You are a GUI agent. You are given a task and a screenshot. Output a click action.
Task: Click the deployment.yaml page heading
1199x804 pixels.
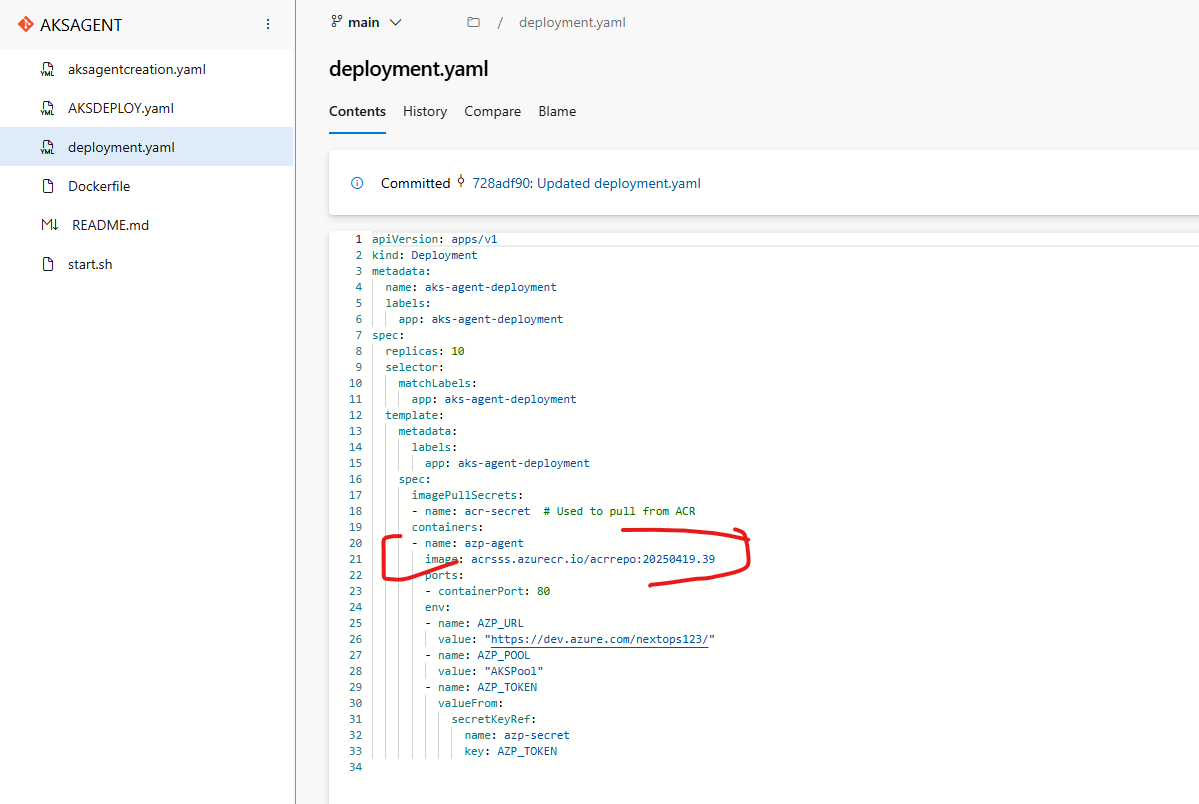[408, 69]
